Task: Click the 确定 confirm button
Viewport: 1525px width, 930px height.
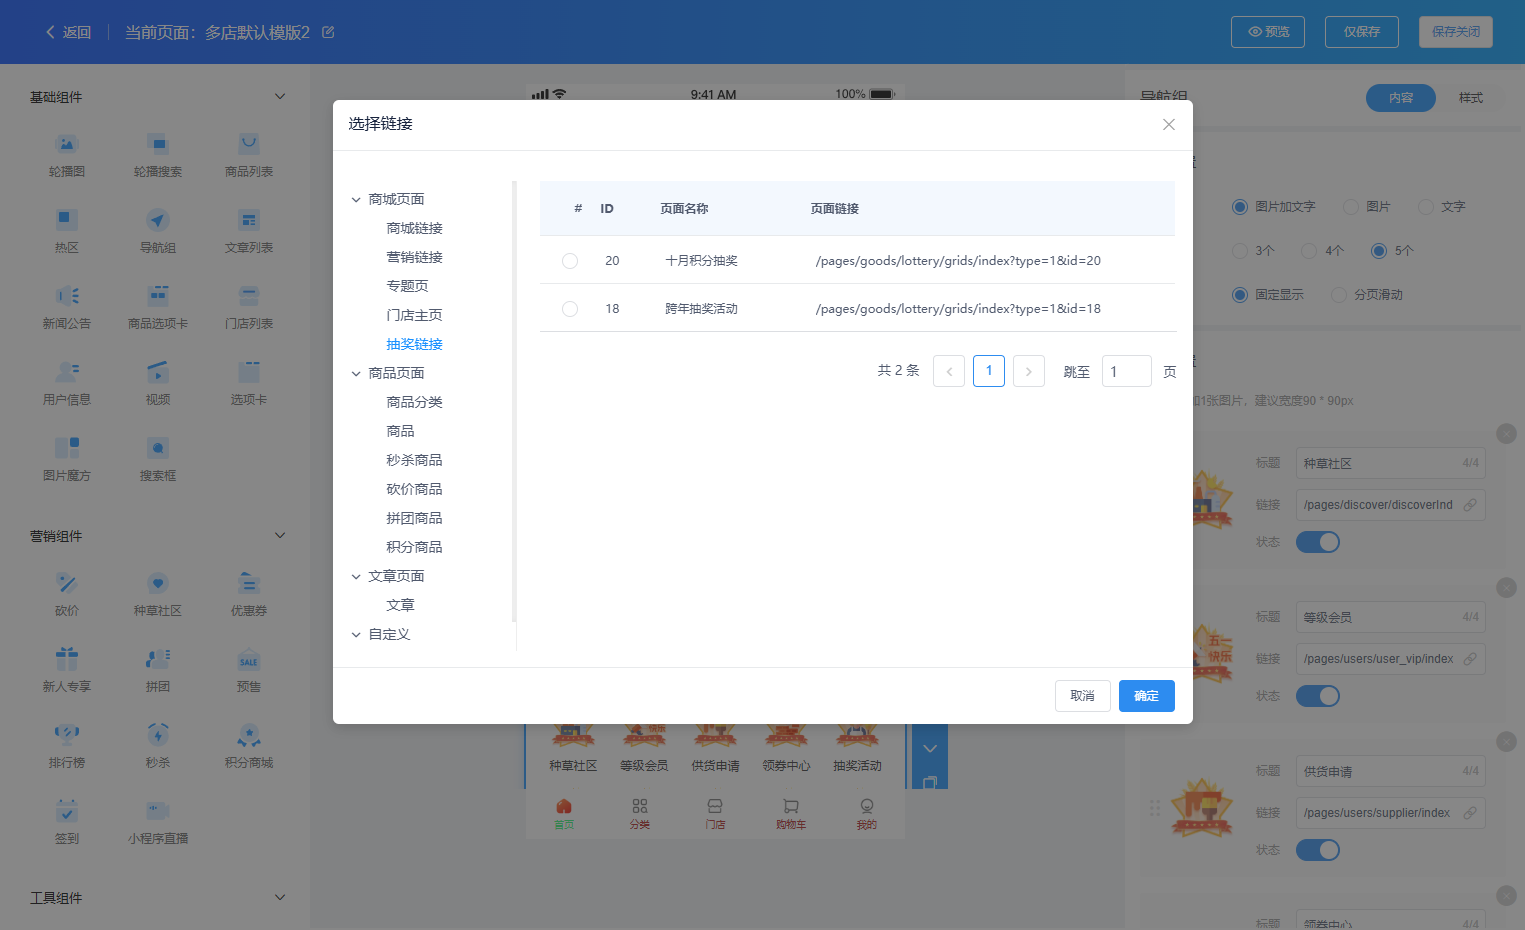Action: coord(1146,696)
